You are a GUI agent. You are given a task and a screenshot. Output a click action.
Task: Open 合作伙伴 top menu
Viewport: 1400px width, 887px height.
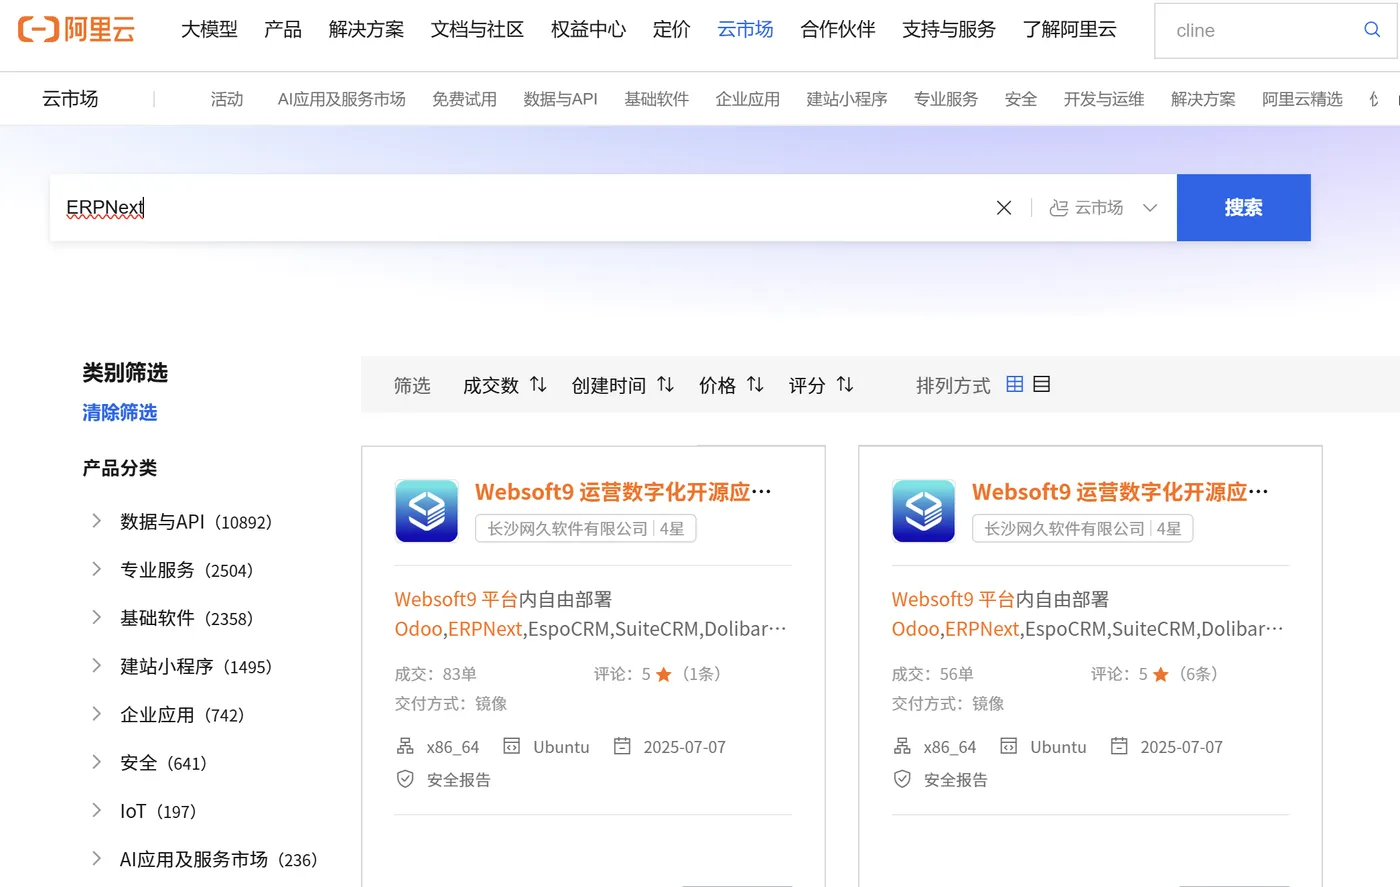[838, 30]
